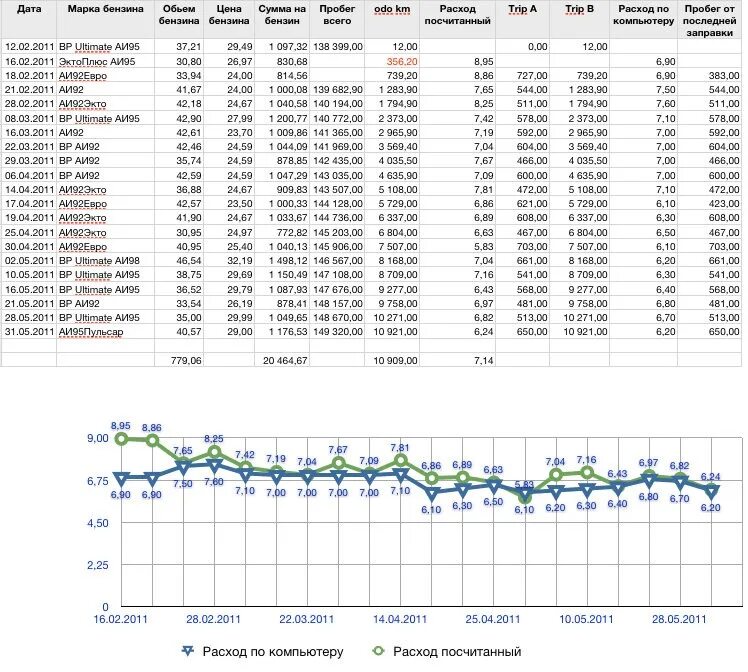This screenshot has width=748, height=672.
Task: Select date cell 12.02.2011
Action: 29,47
